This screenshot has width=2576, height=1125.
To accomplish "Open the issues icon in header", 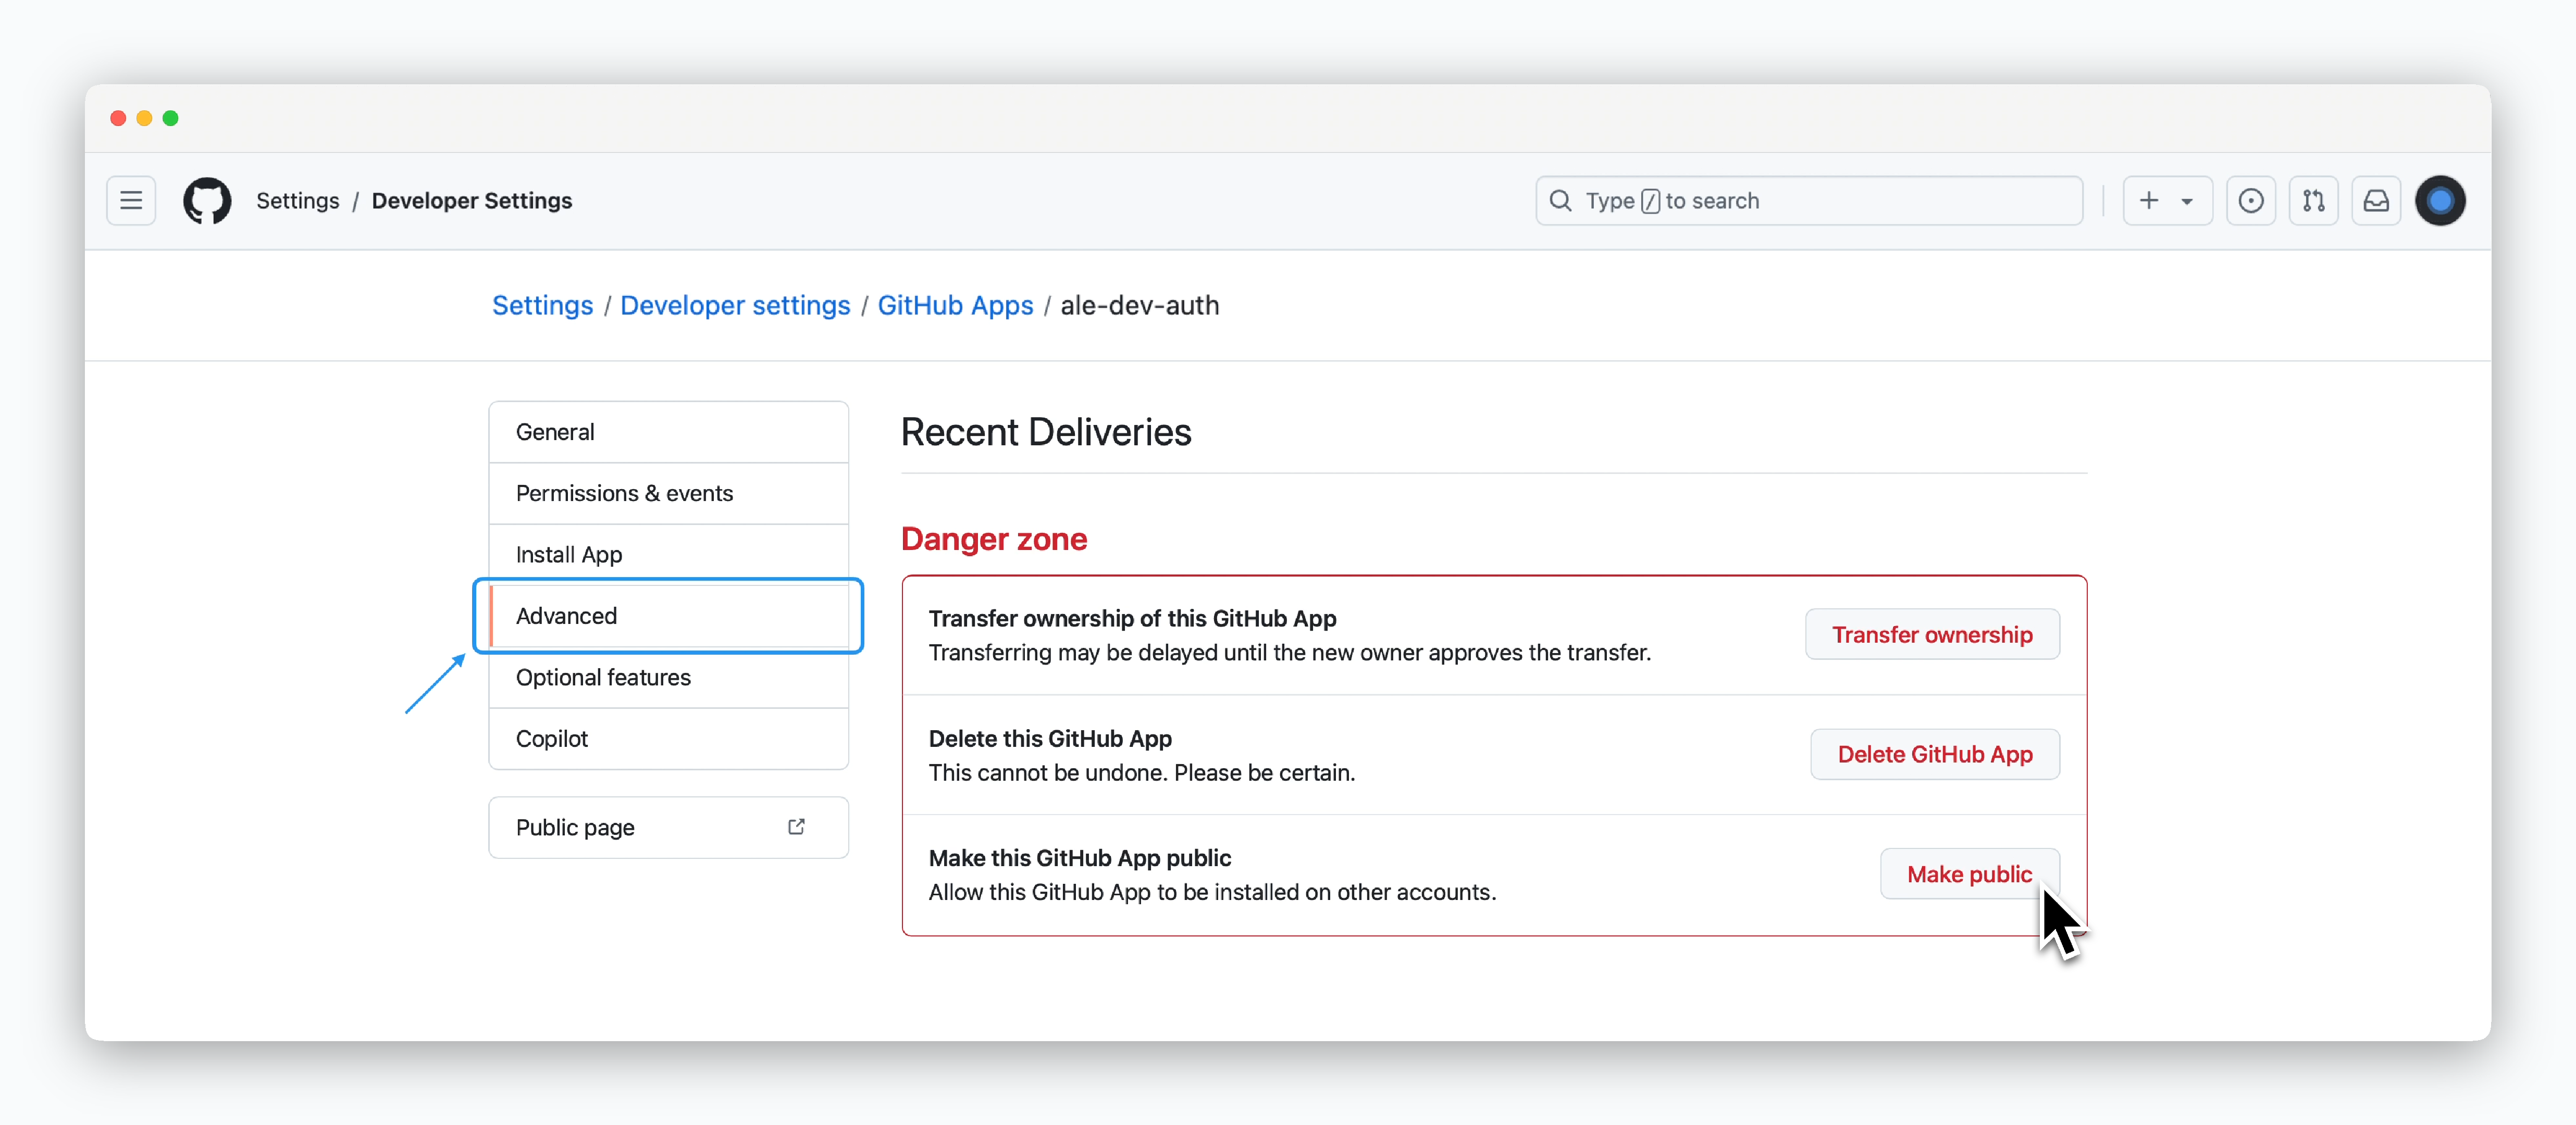I will coord(2250,201).
